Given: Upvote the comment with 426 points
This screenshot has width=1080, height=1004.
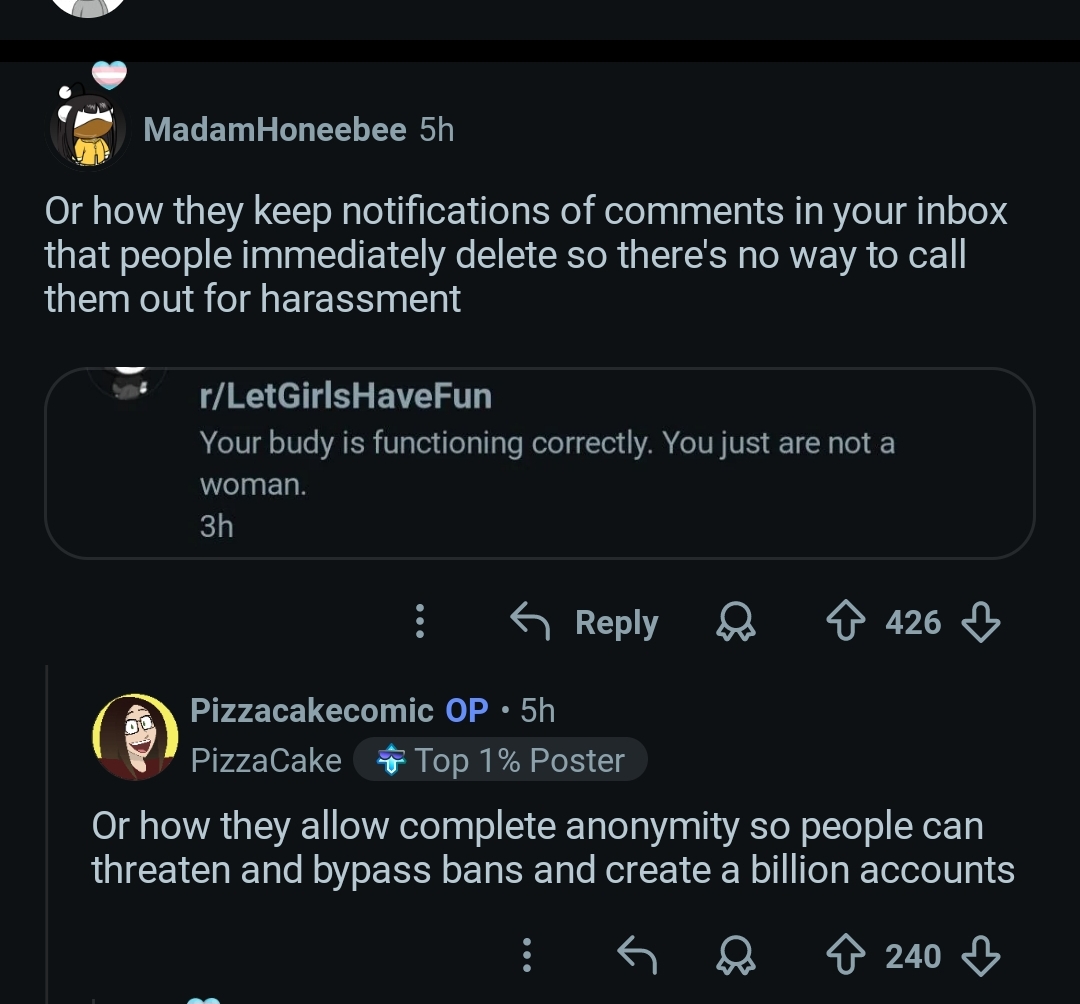Looking at the screenshot, I should pos(845,622).
